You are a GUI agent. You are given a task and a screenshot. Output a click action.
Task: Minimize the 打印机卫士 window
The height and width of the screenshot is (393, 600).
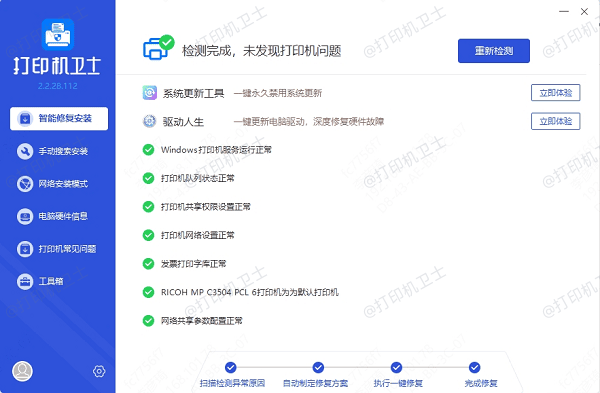[x=564, y=11]
